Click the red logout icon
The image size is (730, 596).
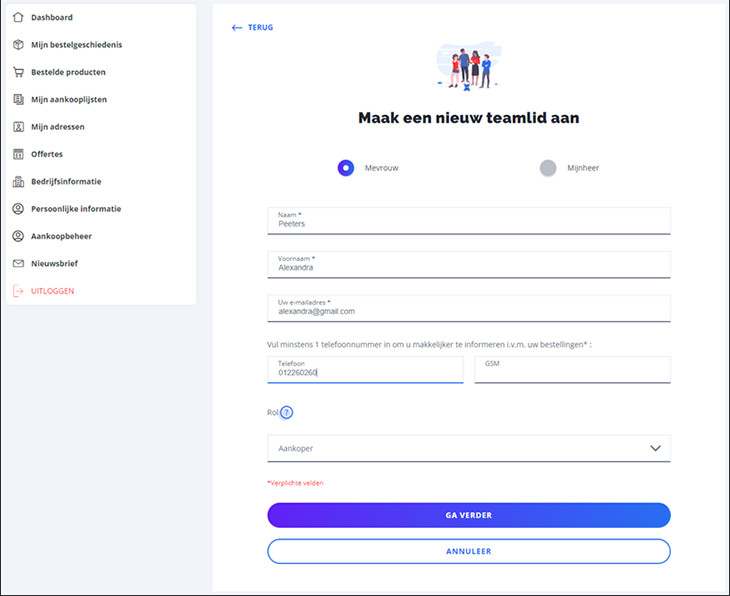pyautogui.click(x=18, y=291)
